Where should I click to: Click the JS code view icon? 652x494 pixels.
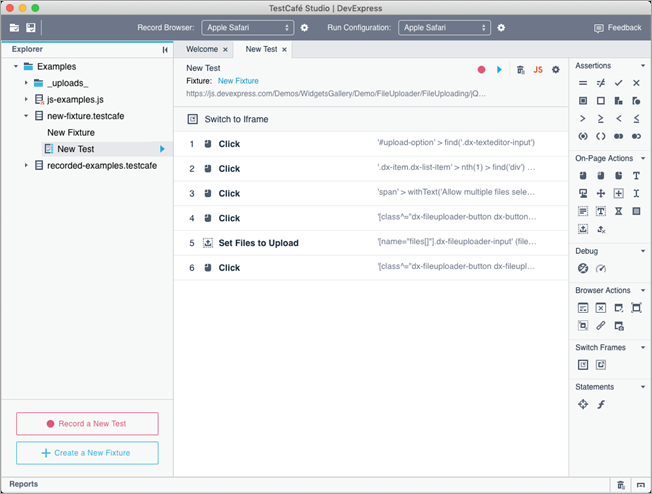pos(537,70)
